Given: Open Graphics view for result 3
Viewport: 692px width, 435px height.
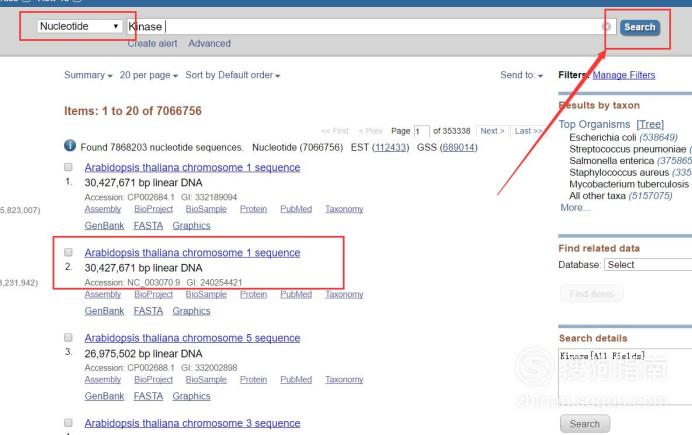Looking at the screenshot, I should [x=191, y=396].
